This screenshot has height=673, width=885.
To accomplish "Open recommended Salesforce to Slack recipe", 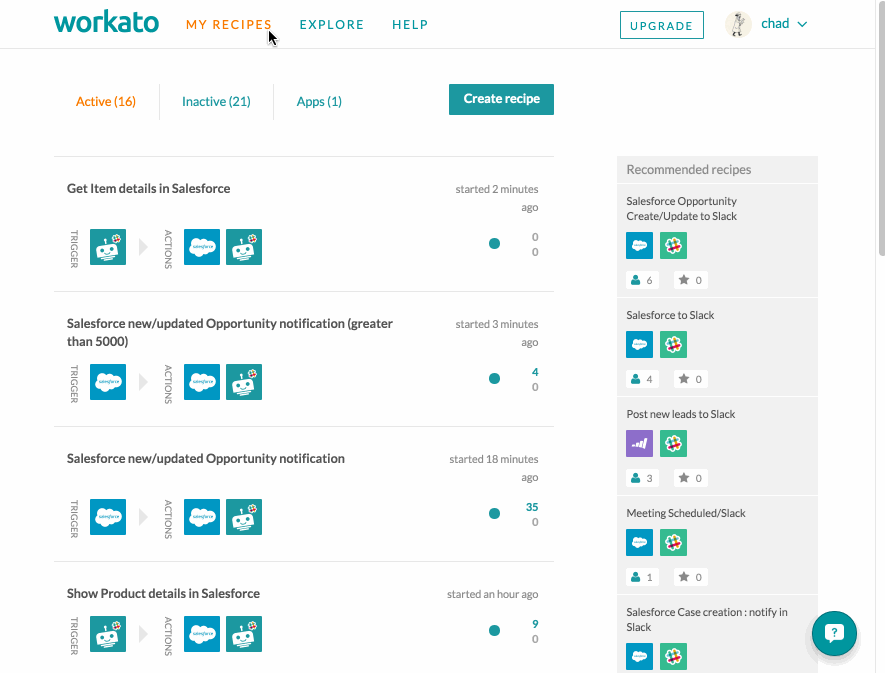I will 670,315.
